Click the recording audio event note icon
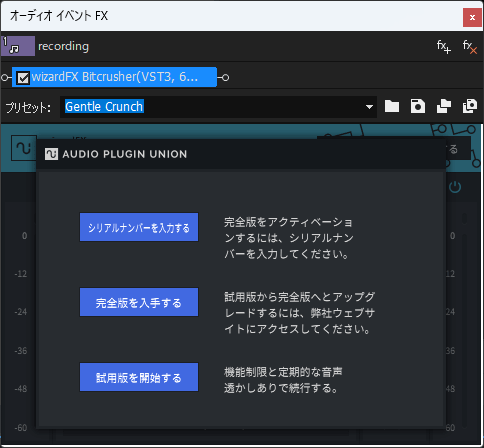The height and width of the screenshot is (448, 484). pyautogui.click(x=18, y=46)
